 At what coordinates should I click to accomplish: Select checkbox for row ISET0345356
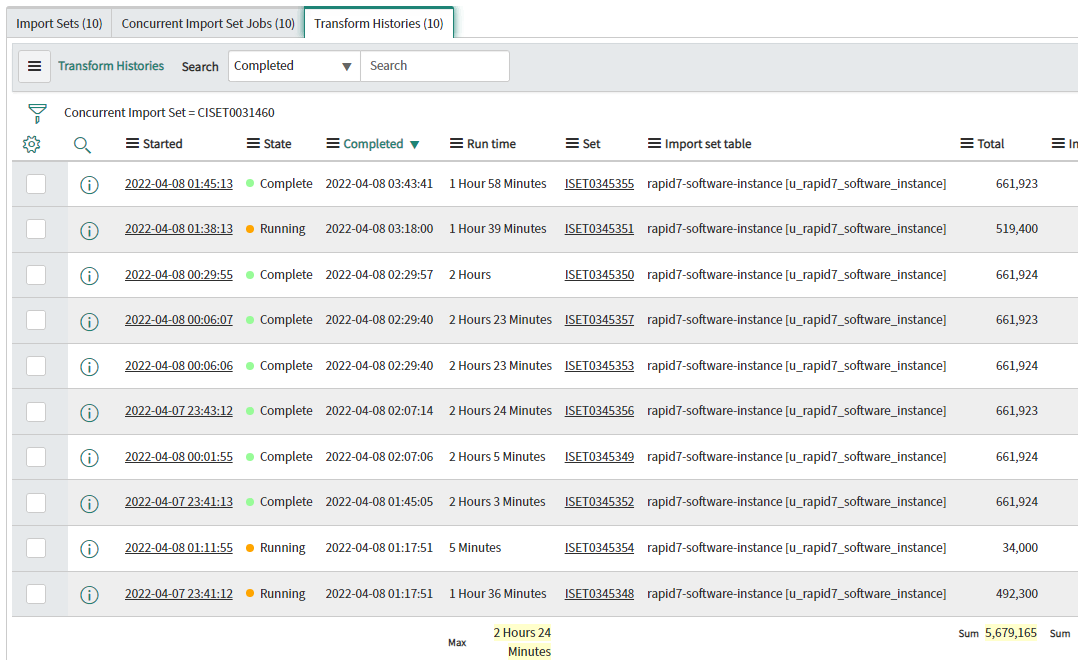pyautogui.click(x=36, y=411)
